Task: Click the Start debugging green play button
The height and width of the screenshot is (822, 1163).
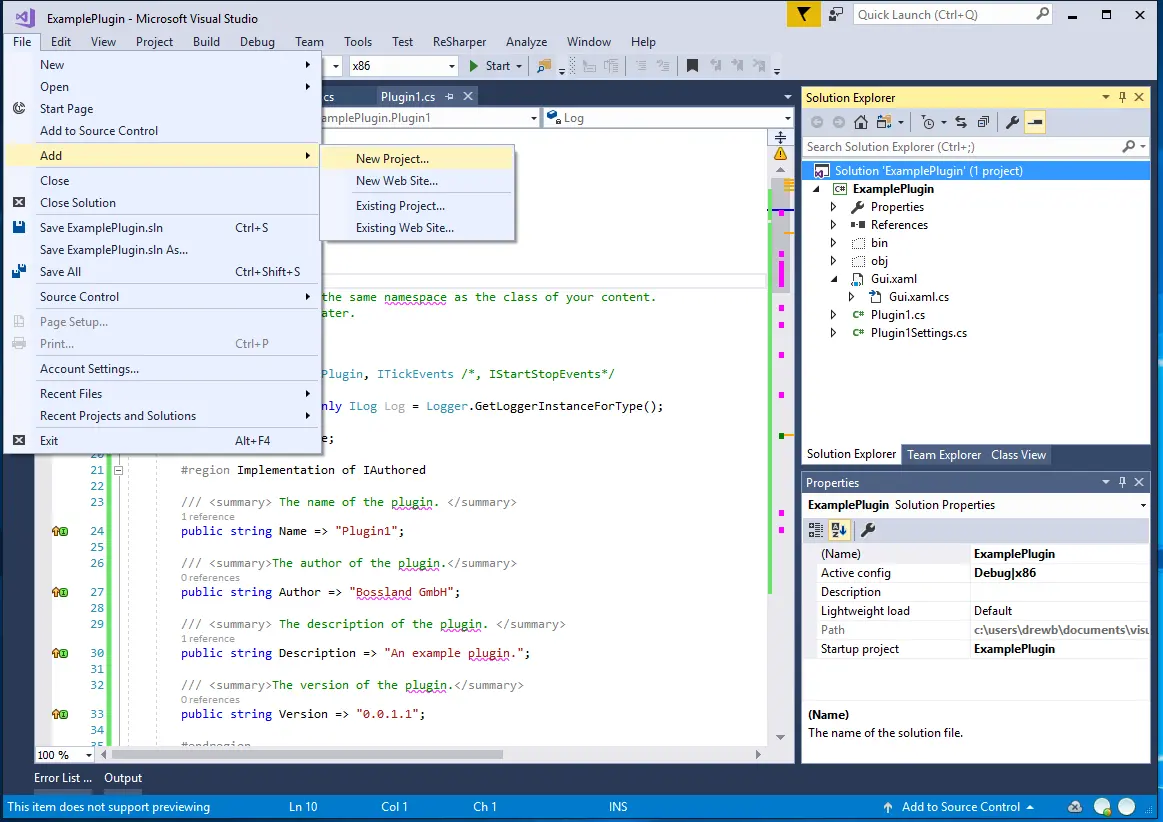Action: pyautogui.click(x=474, y=66)
